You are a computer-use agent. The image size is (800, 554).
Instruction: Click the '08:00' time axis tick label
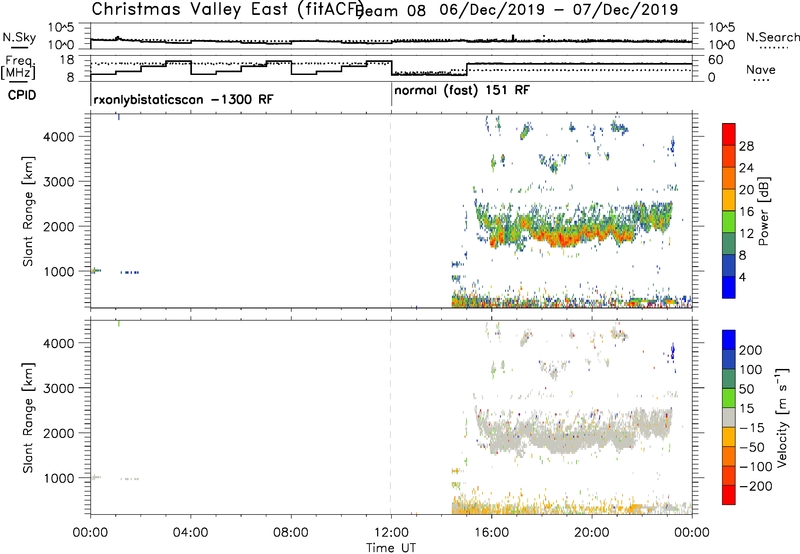[291, 533]
